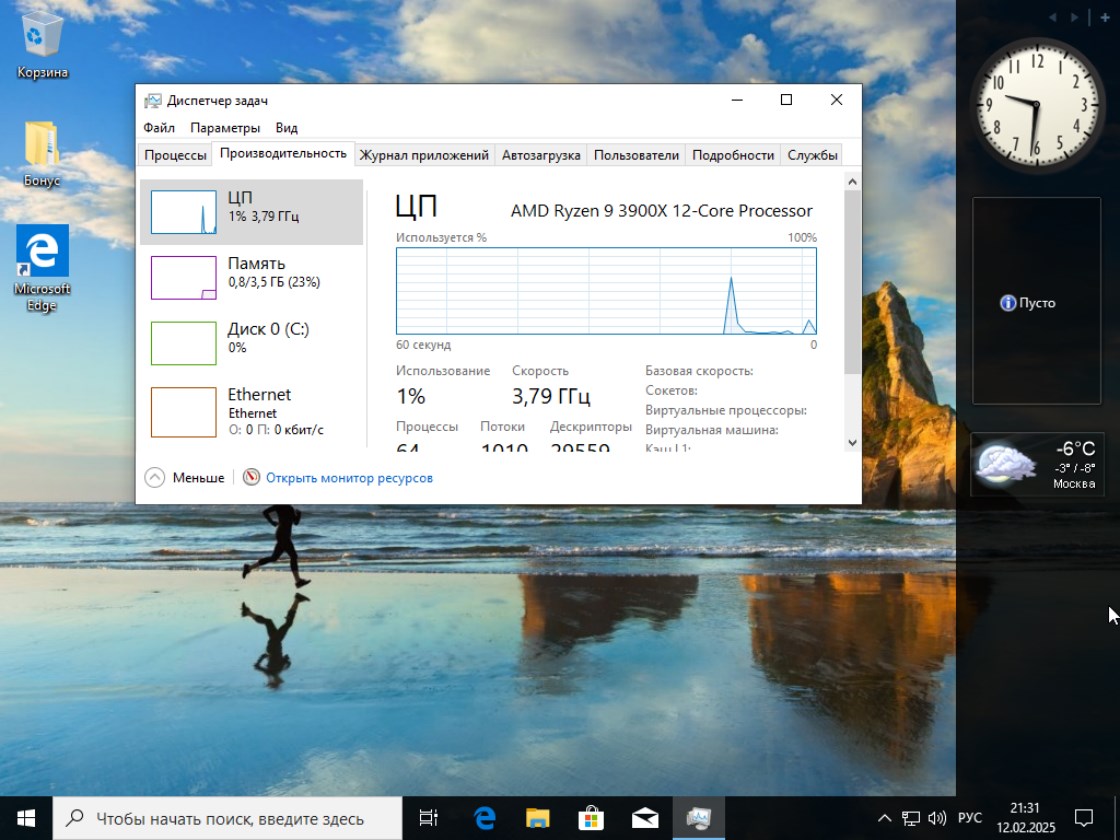The width and height of the screenshot is (1120, 840).
Task: Select the ЦП mini graph thumbnail
Action: (184, 212)
